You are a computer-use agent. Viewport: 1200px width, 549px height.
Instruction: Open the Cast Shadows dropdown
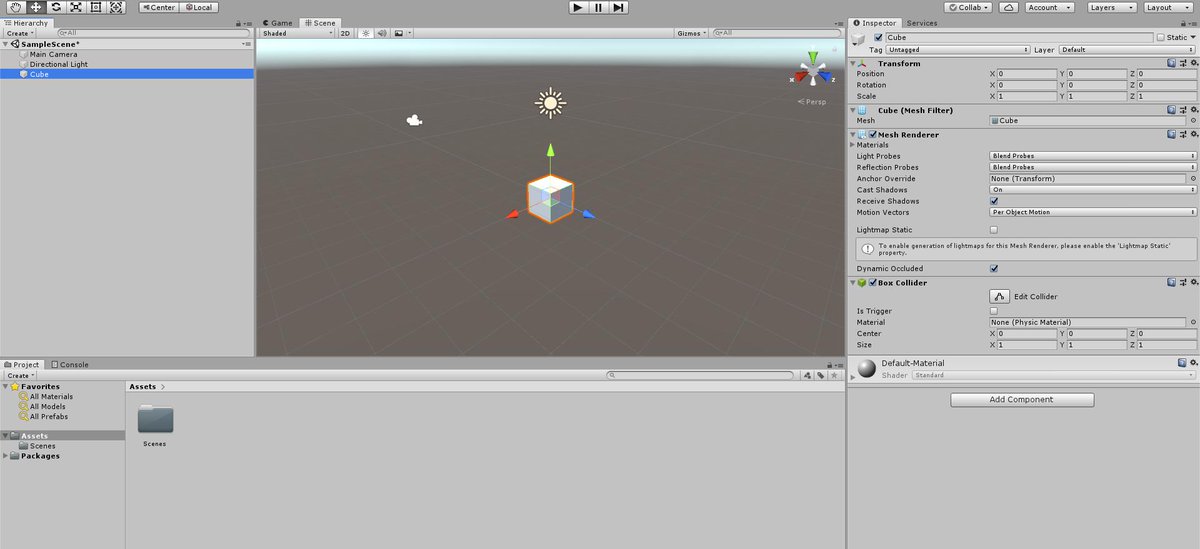(1093, 190)
